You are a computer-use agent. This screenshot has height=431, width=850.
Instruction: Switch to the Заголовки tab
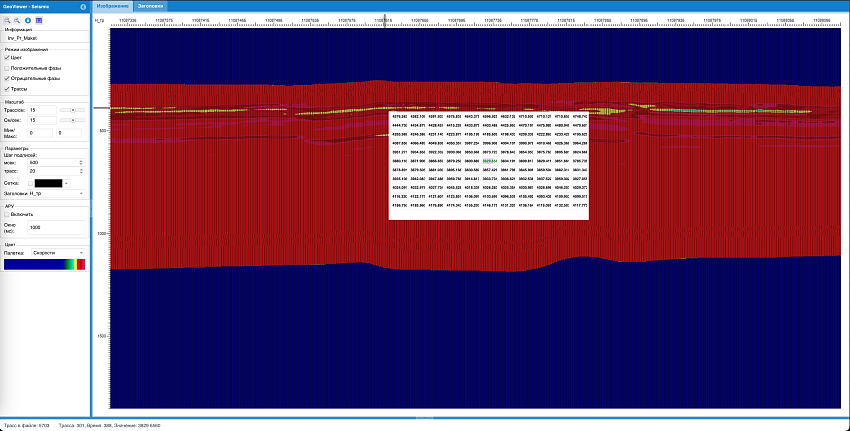point(151,6)
